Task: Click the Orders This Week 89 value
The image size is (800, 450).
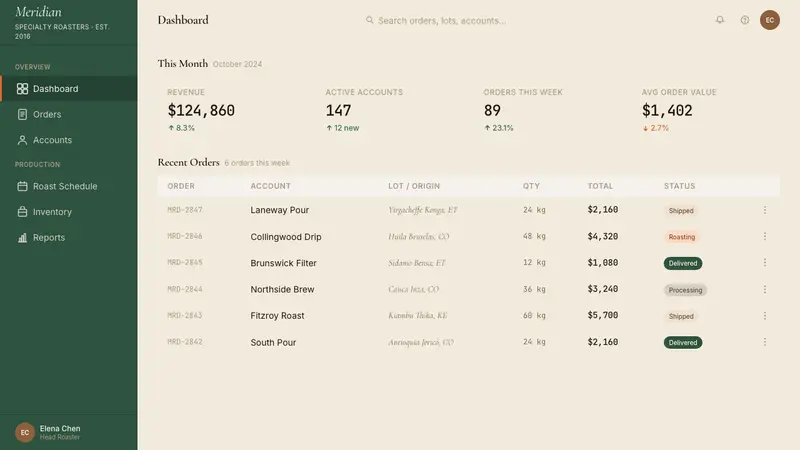Action: 492,110
